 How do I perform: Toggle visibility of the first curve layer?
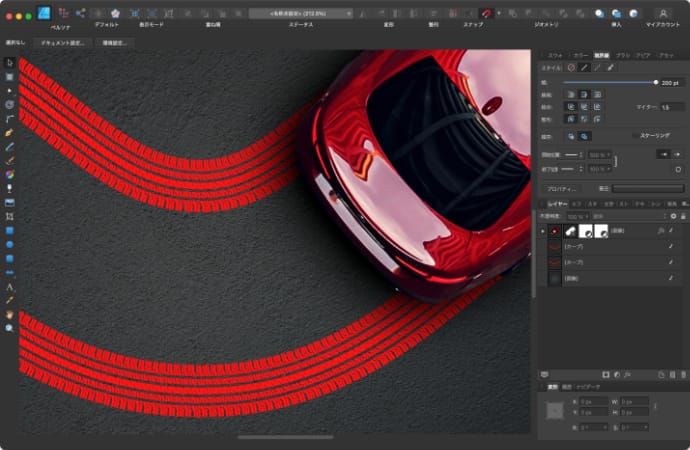[x=671, y=246]
